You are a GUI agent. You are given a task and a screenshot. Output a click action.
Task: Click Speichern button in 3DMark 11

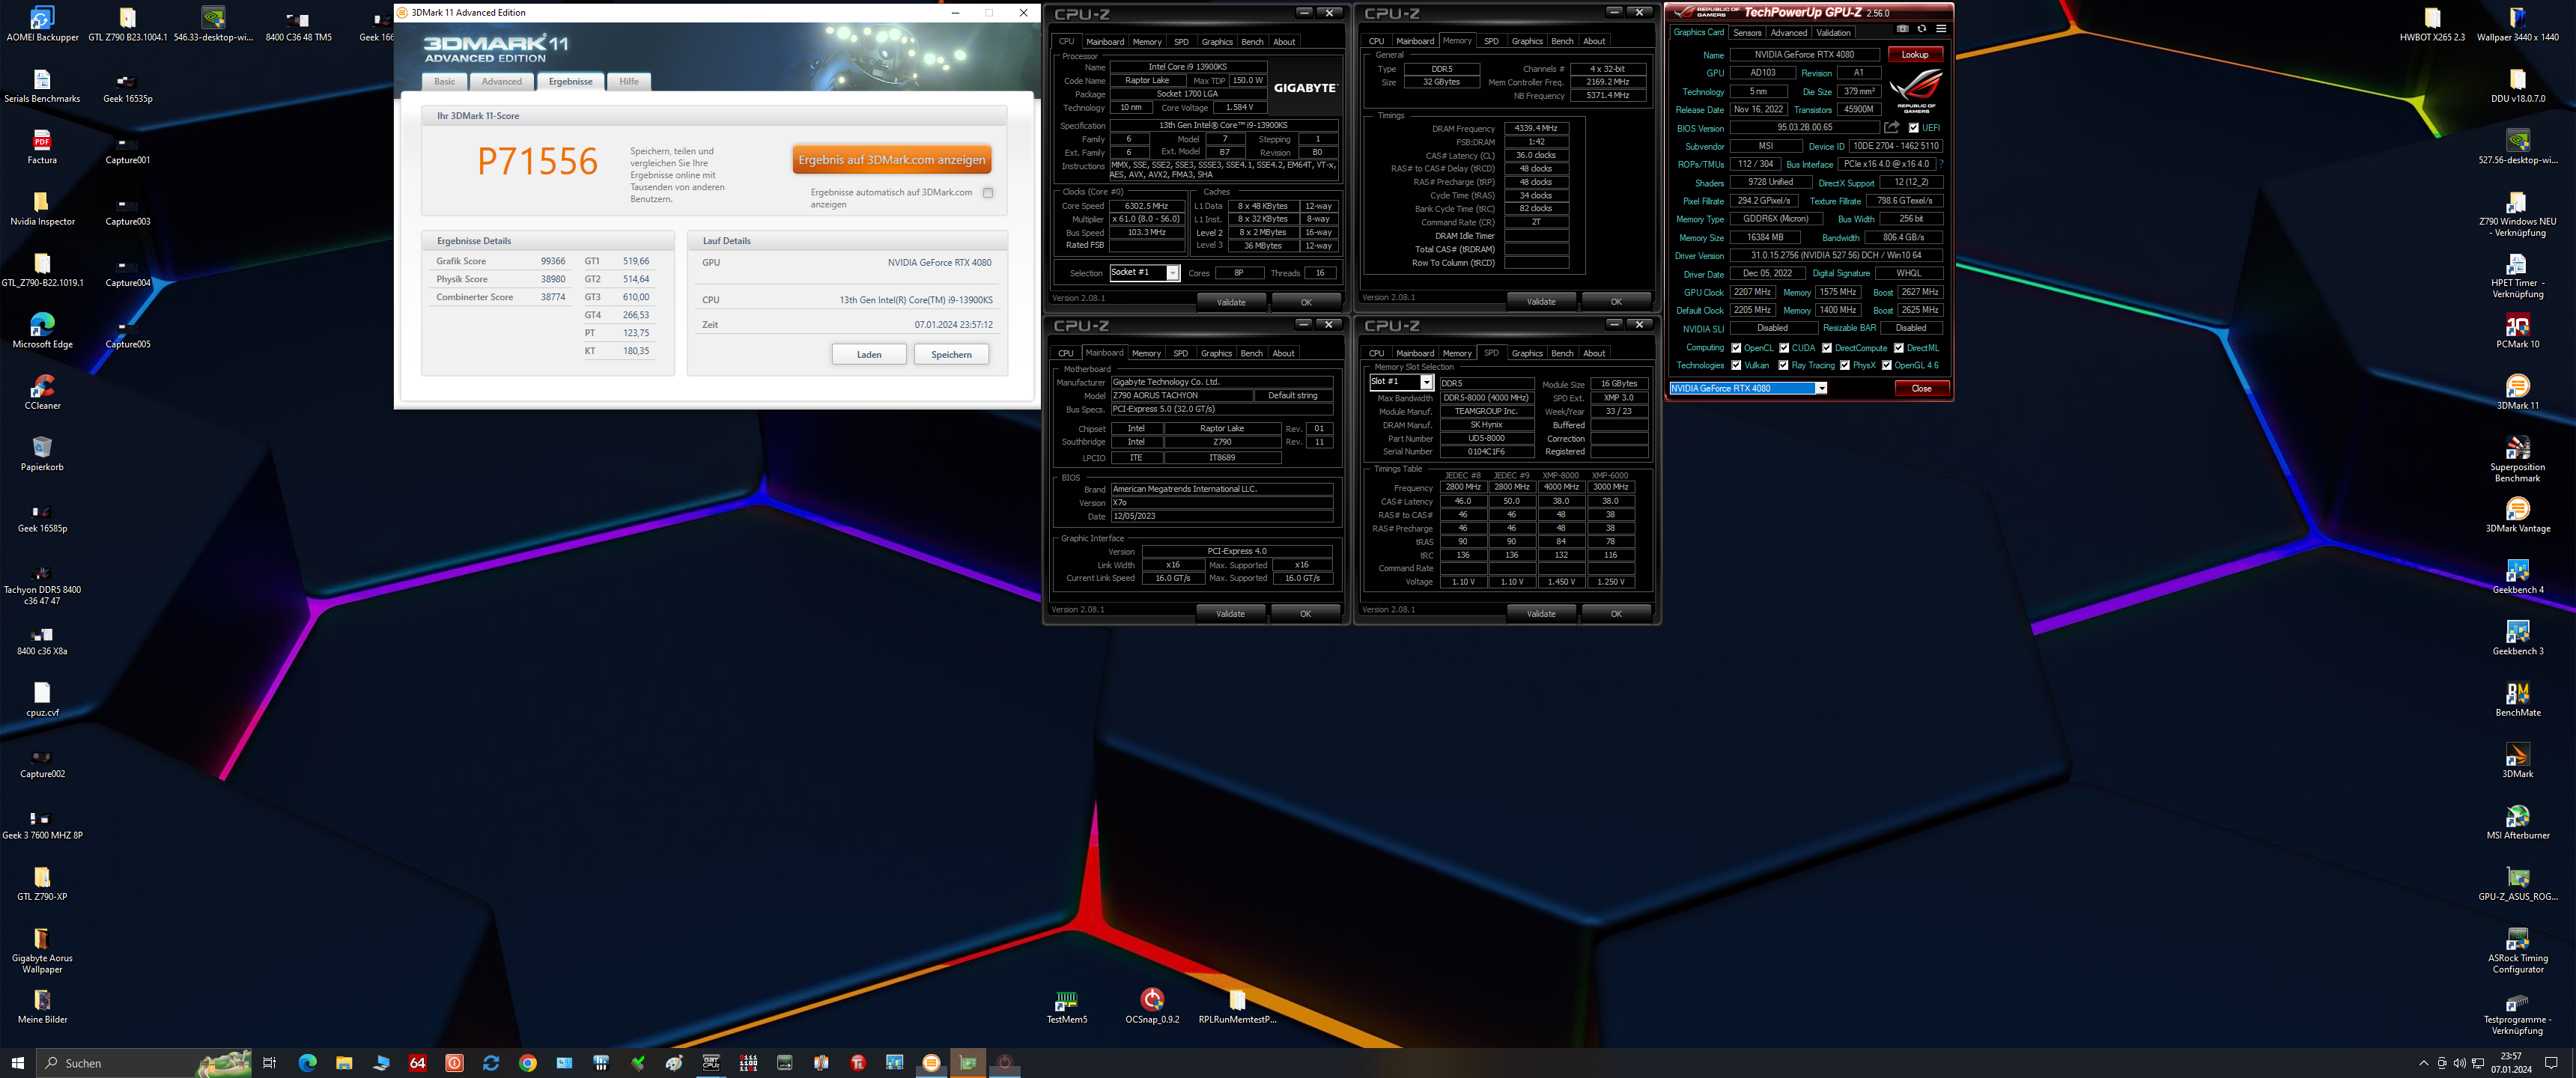click(x=951, y=354)
